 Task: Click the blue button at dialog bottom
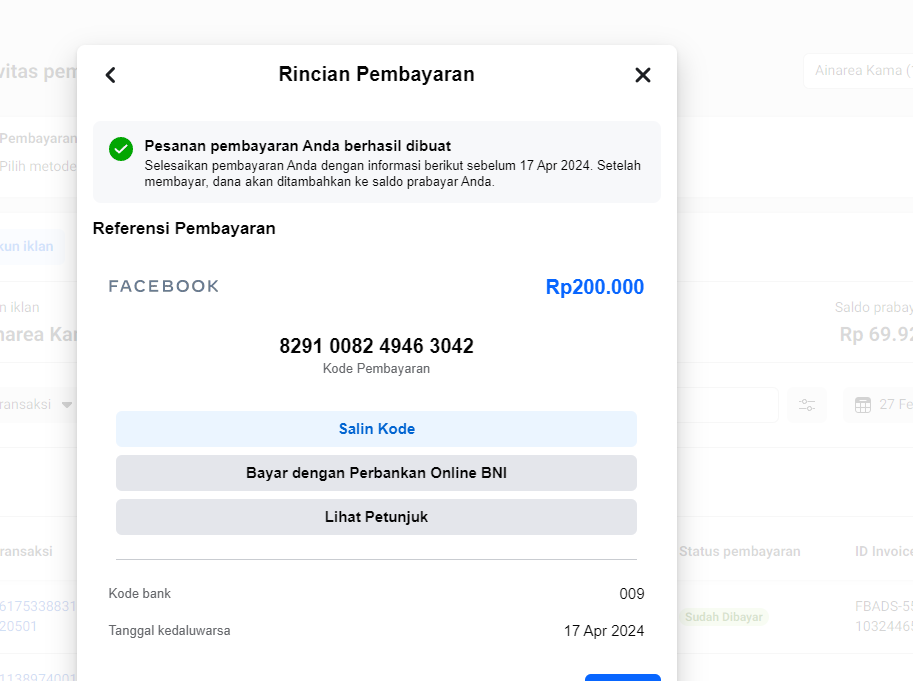point(622,678)
